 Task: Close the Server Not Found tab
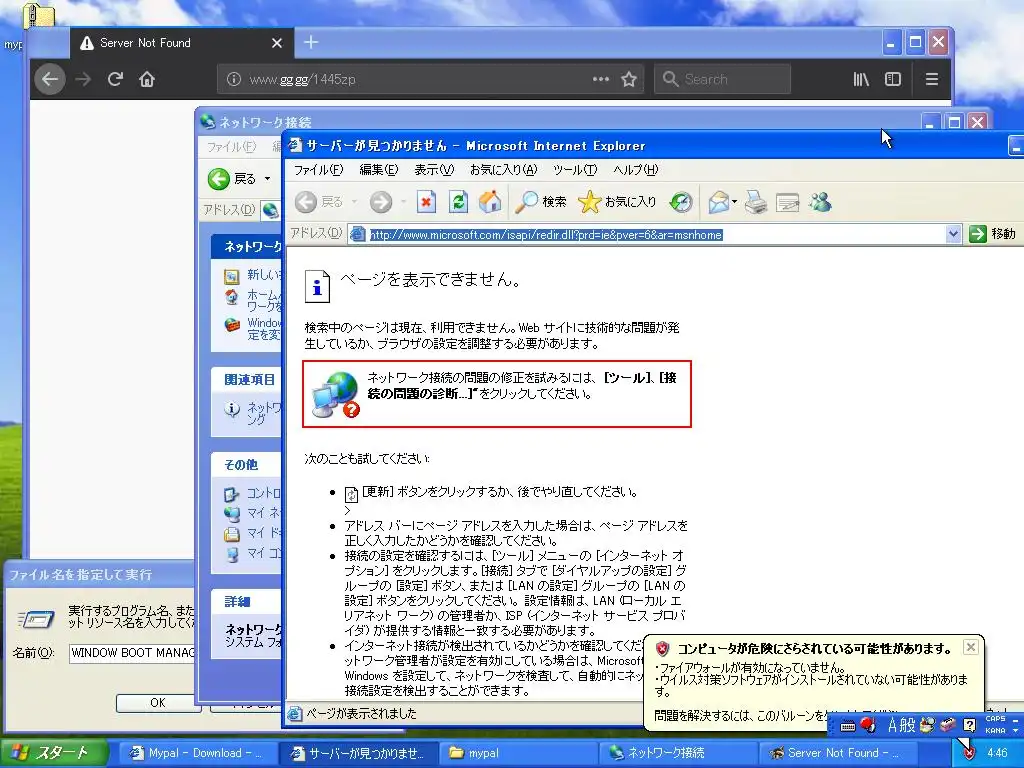[x=277, y=43]
